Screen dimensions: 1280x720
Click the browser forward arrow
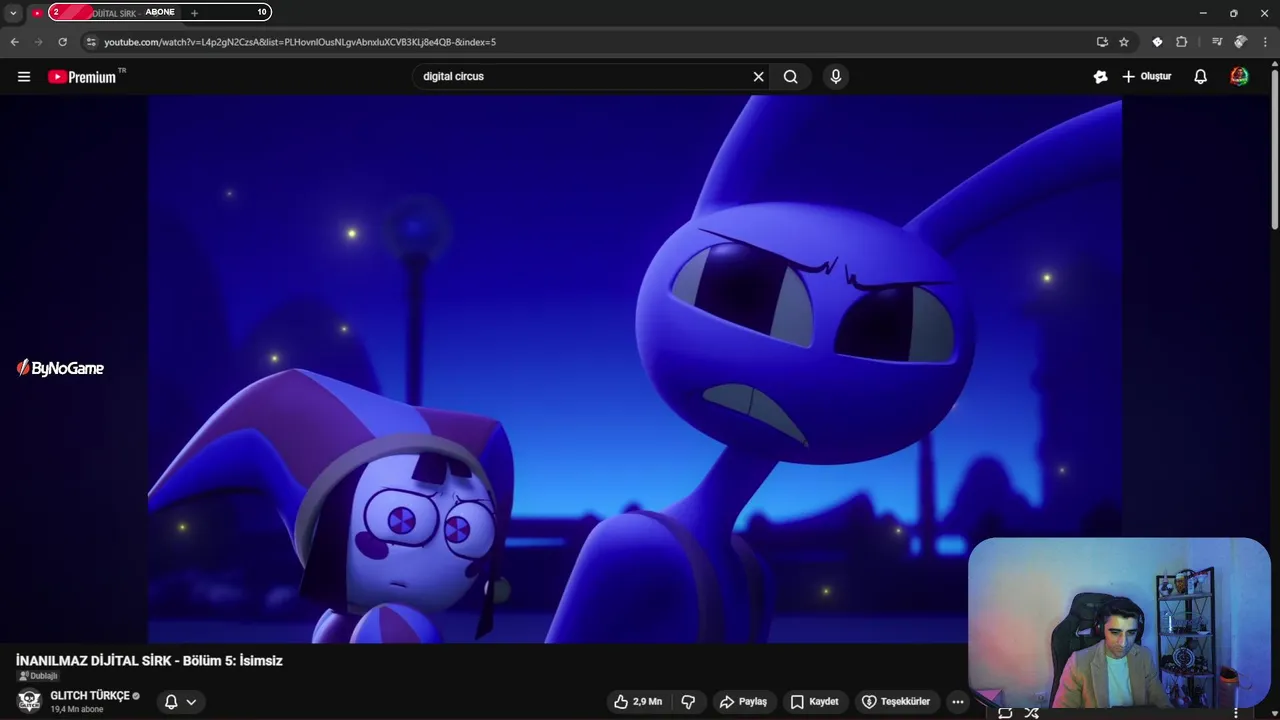point(38,42)
